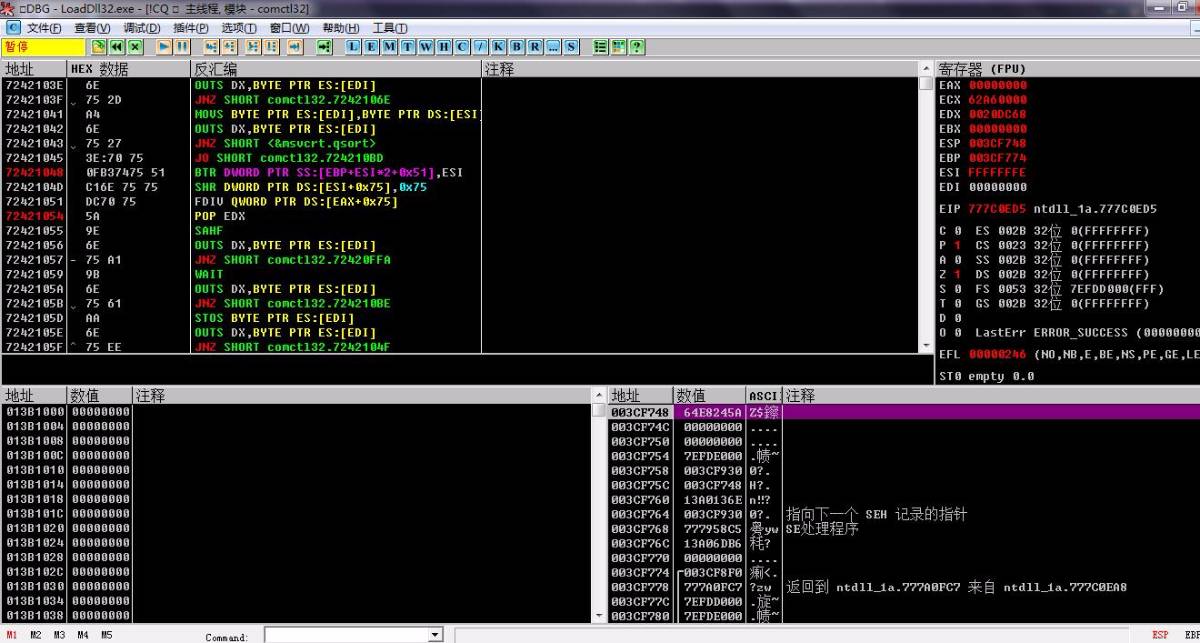The image size is (1200, 643).
Task: Click the application icon left of 文件(F) menu
Action: coord(12,28)
